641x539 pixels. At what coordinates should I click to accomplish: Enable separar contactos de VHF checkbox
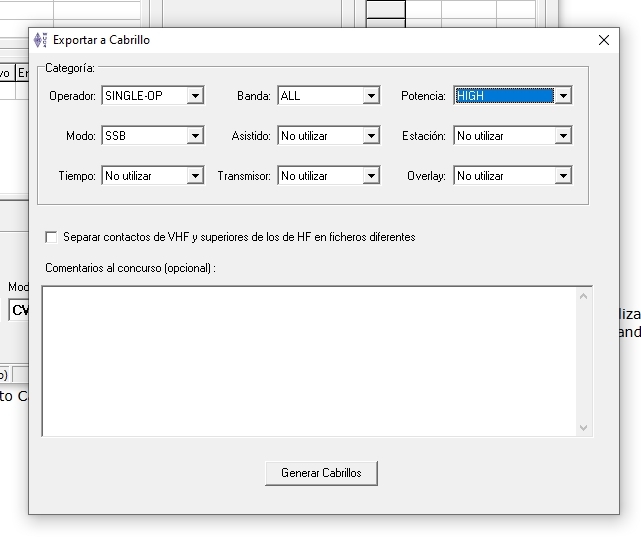tap(51, 237)
